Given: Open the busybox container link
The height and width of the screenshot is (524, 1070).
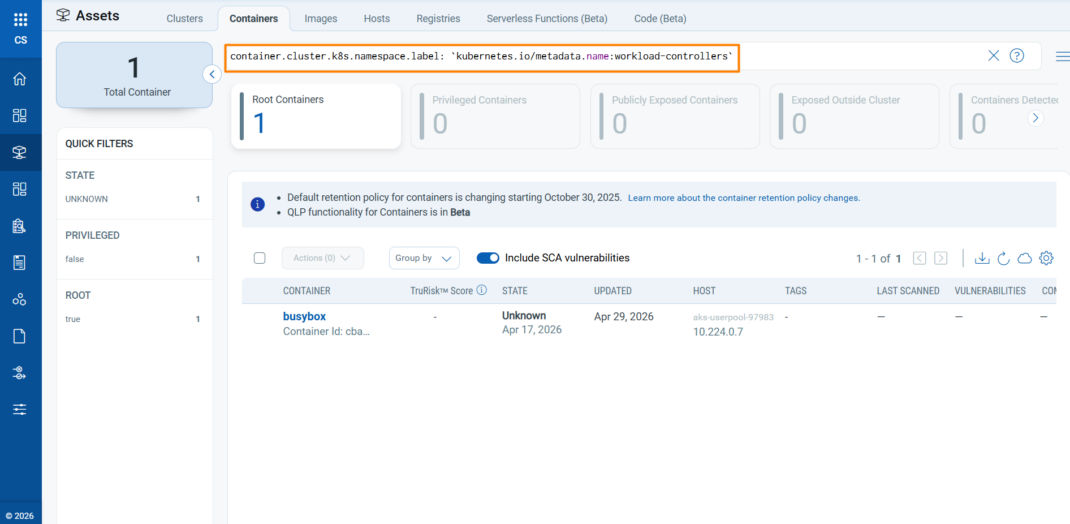Looking at the screenshot, I should click(304, 316).
